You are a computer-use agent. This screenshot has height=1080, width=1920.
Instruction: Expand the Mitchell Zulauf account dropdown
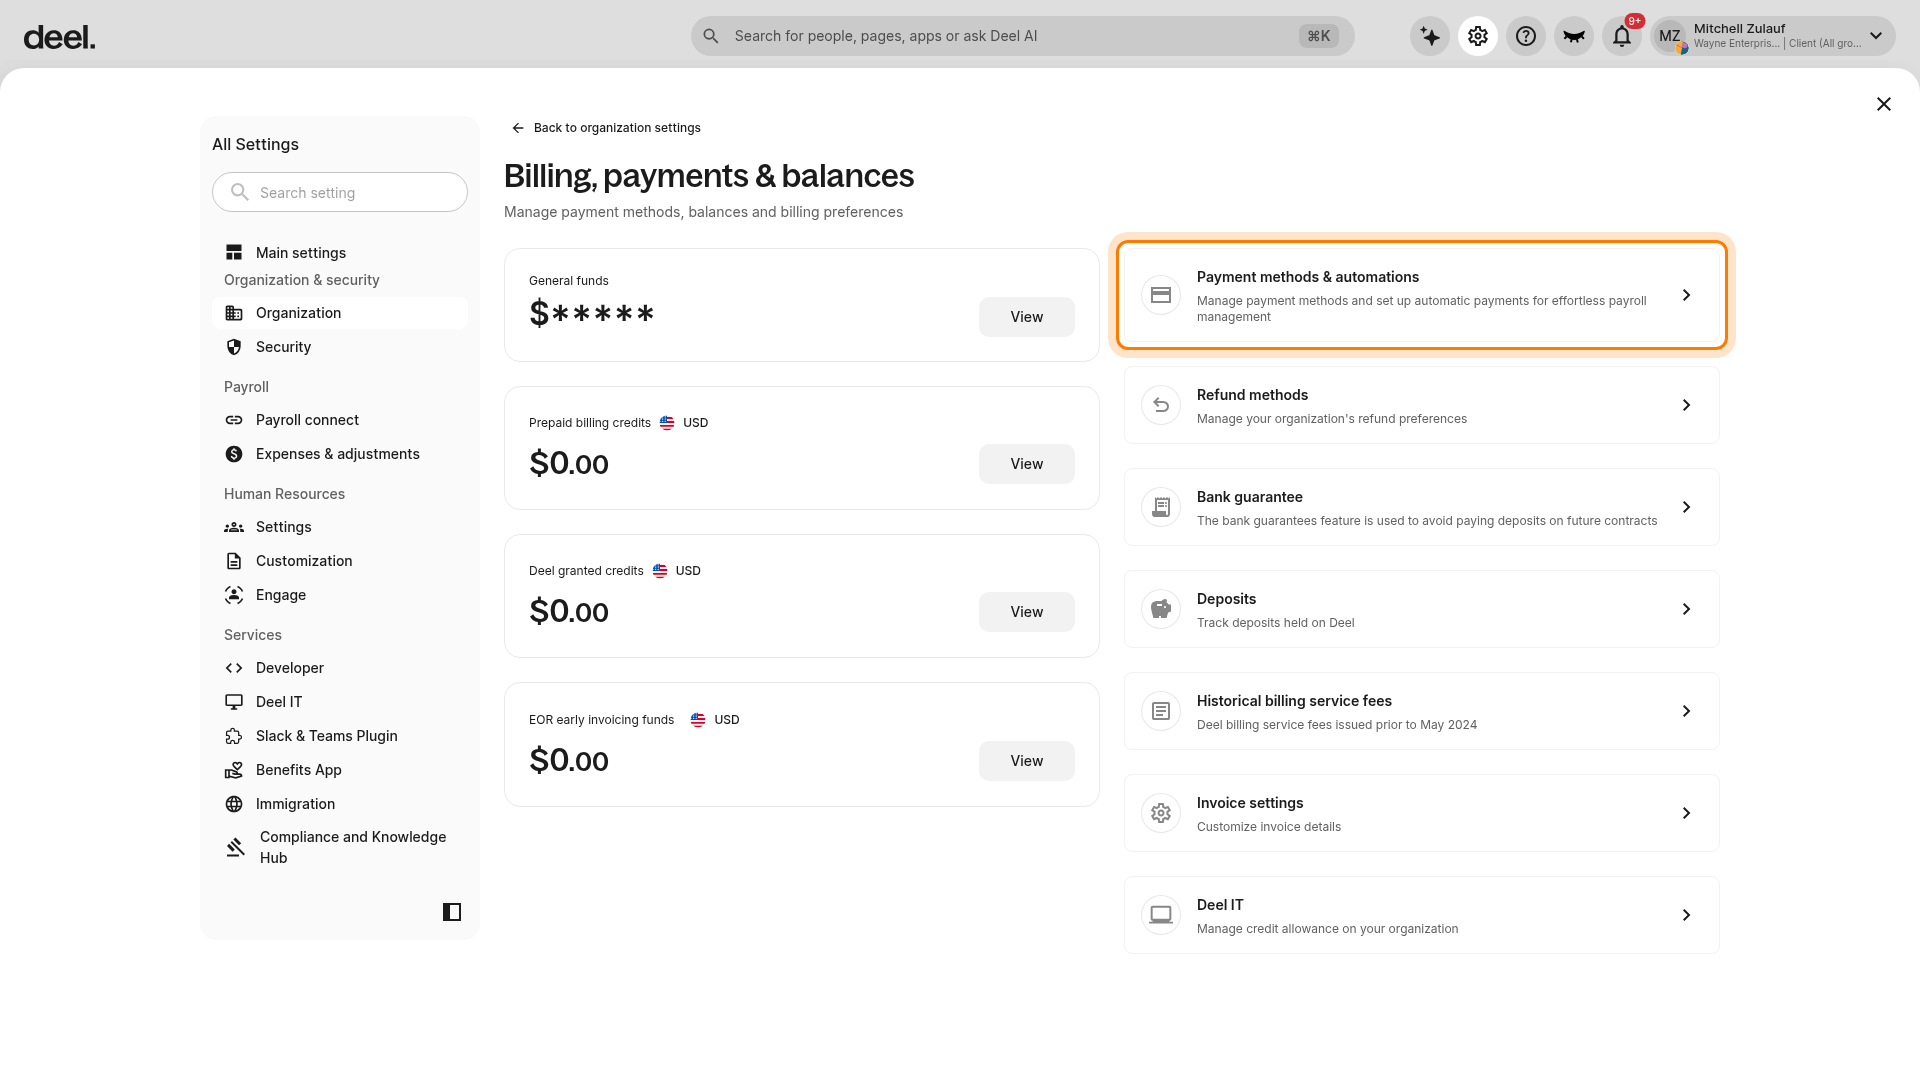tap(1876, 36)
